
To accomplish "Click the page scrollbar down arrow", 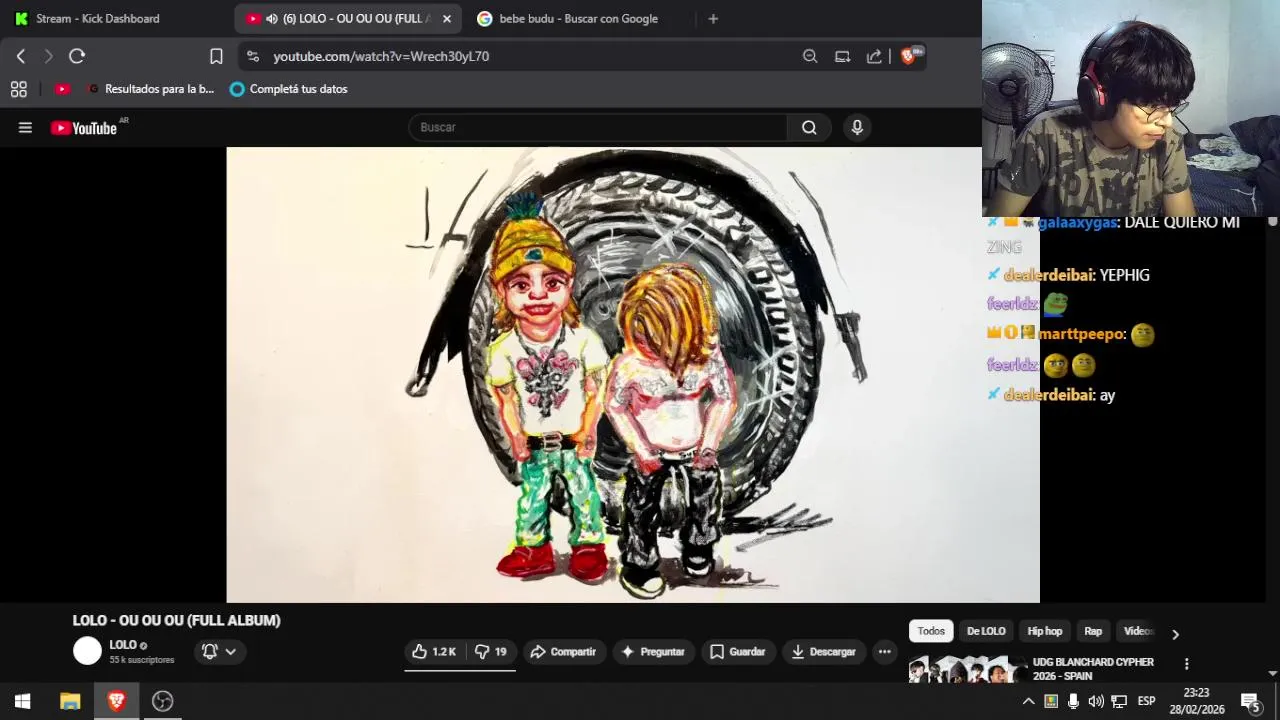I will [1273, 674].
